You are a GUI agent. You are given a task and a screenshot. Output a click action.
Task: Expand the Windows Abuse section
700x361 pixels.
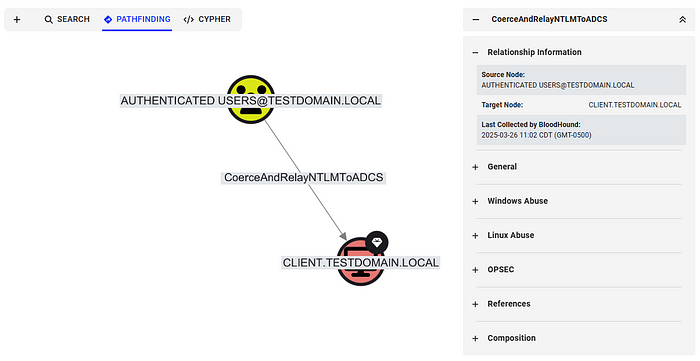475,202
